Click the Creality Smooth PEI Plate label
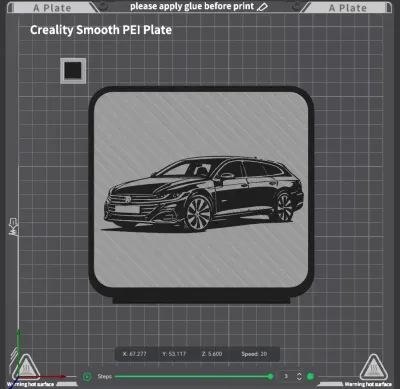 click(101, 30)
